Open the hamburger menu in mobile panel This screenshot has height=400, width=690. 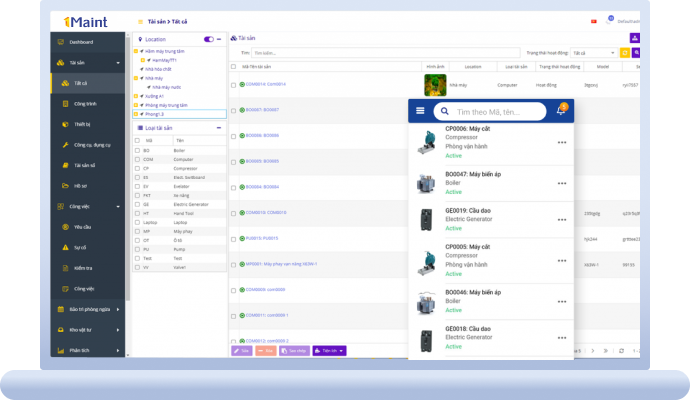click(x=420, y=111)
